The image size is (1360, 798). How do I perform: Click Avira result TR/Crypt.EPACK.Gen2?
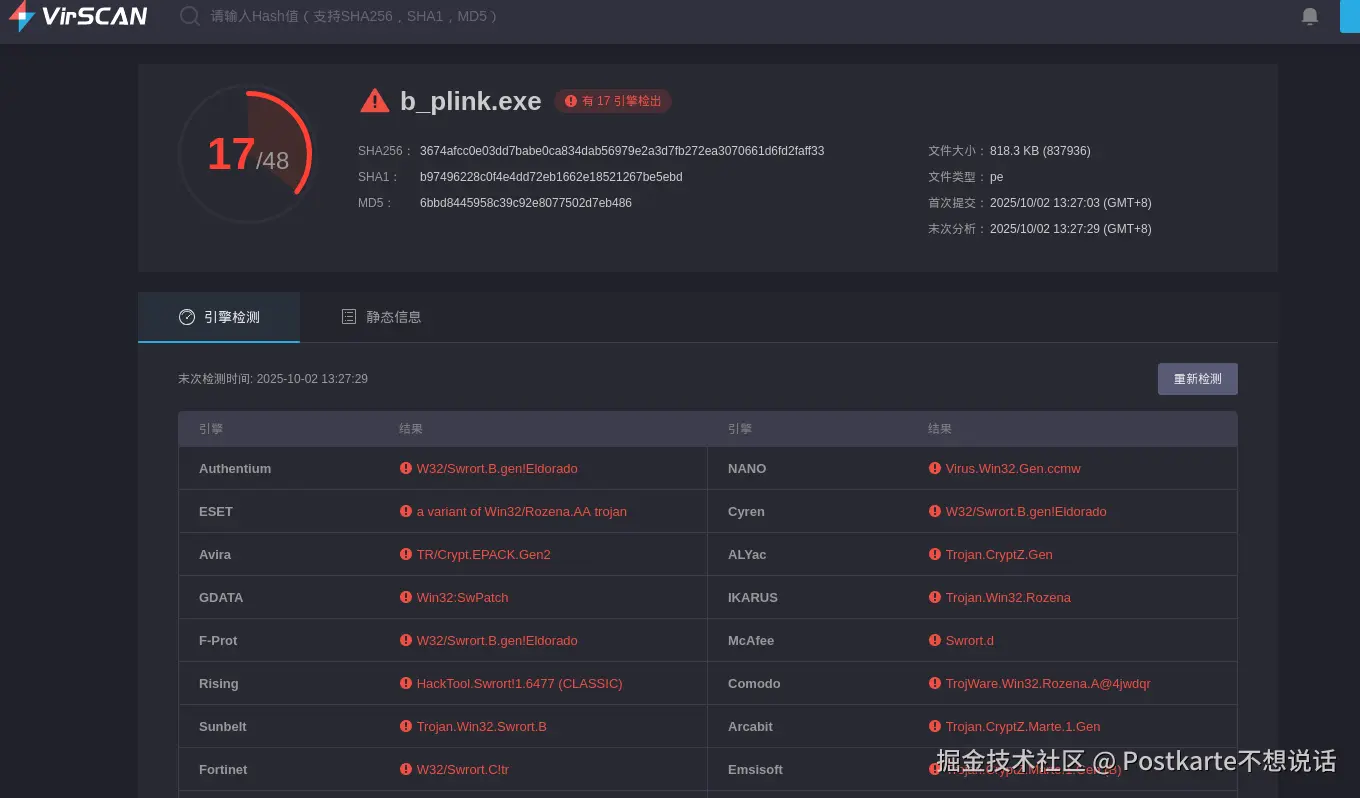(x=484, y=554)
